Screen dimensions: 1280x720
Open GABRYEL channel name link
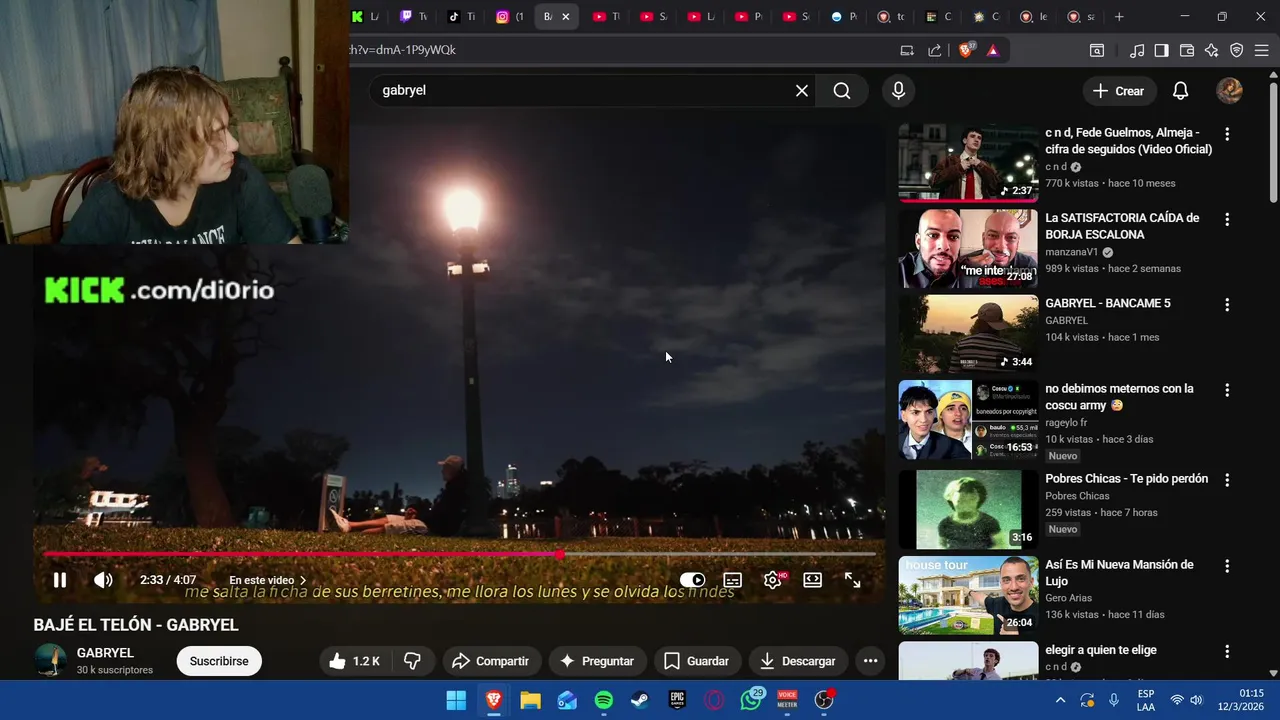click(105, 653)
